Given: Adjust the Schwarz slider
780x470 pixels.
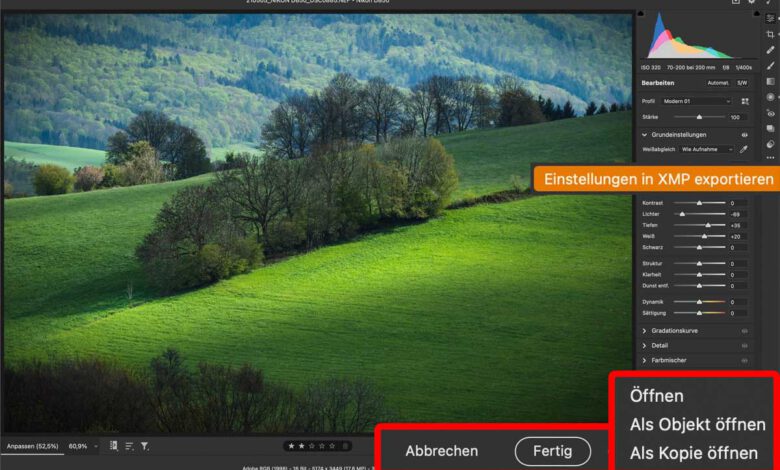Looking at the screenshot, I should 699,248.
